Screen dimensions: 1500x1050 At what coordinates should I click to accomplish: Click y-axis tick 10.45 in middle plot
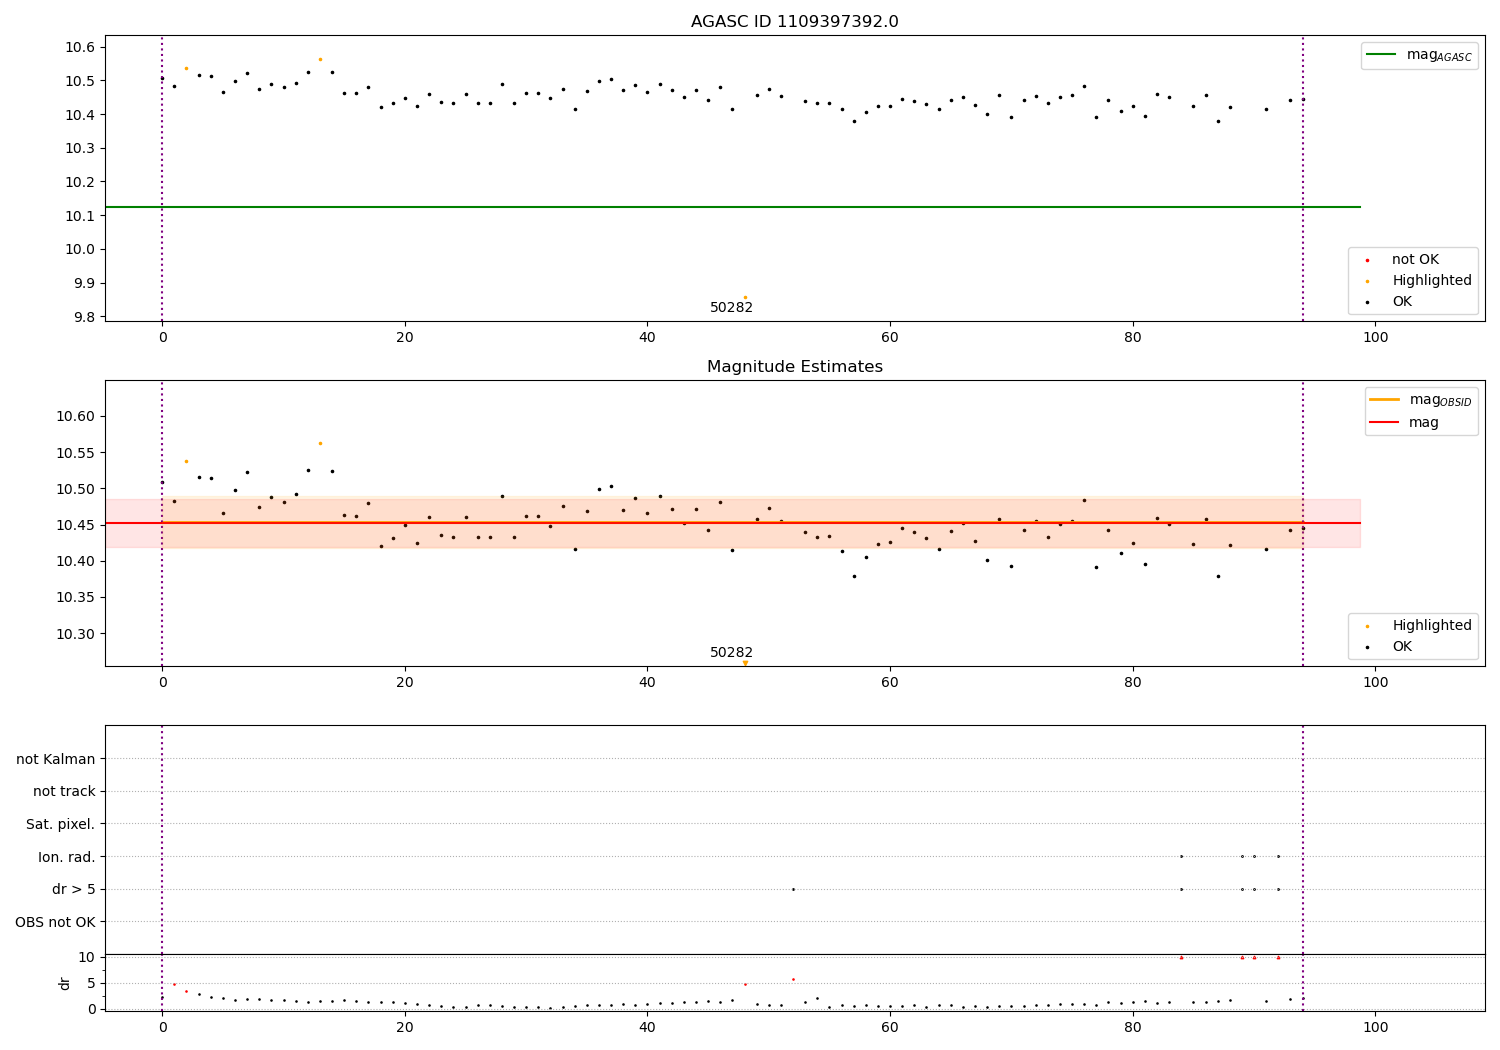tap(77, 525)
